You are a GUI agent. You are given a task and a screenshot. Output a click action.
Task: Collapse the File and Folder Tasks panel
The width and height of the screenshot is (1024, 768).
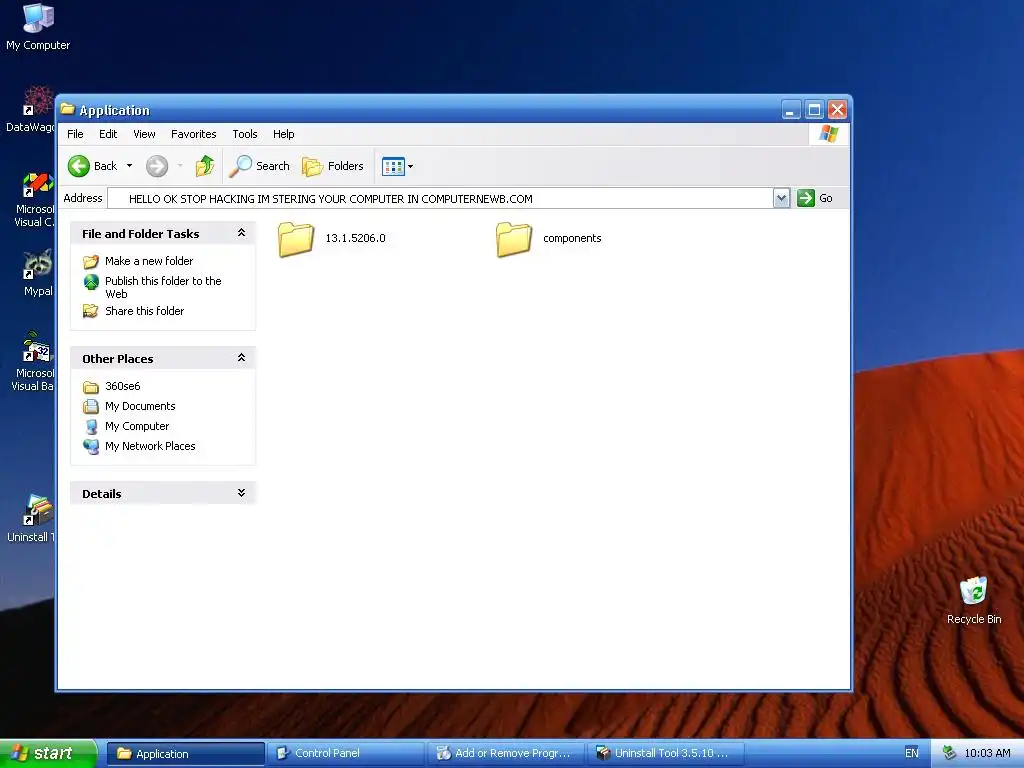click(241, 233)
